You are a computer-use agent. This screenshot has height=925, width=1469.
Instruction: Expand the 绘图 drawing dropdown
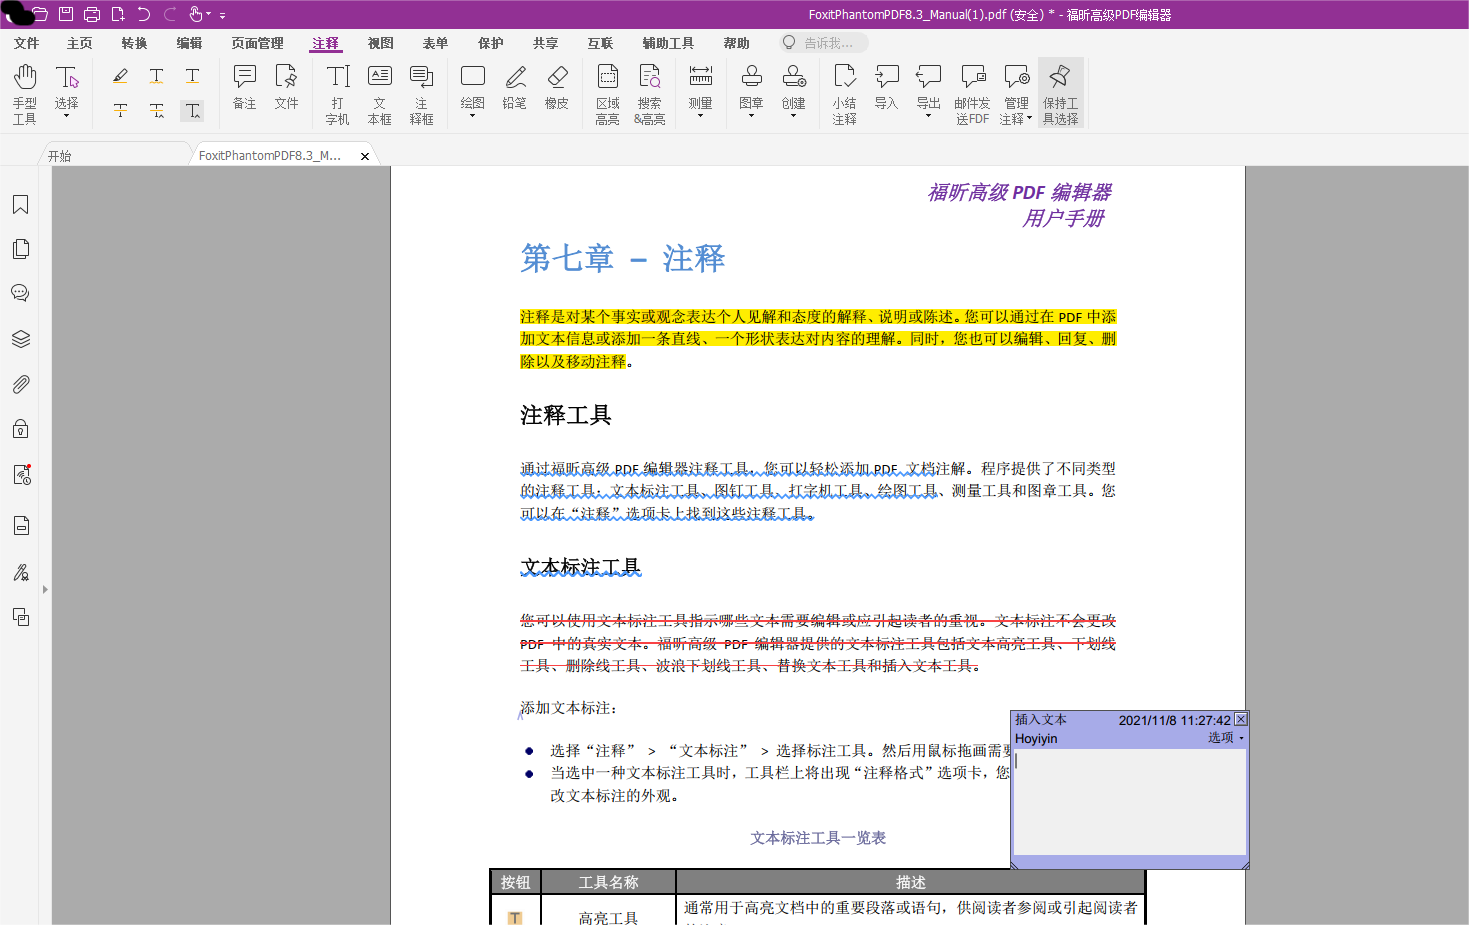click(x=473, y=116)
